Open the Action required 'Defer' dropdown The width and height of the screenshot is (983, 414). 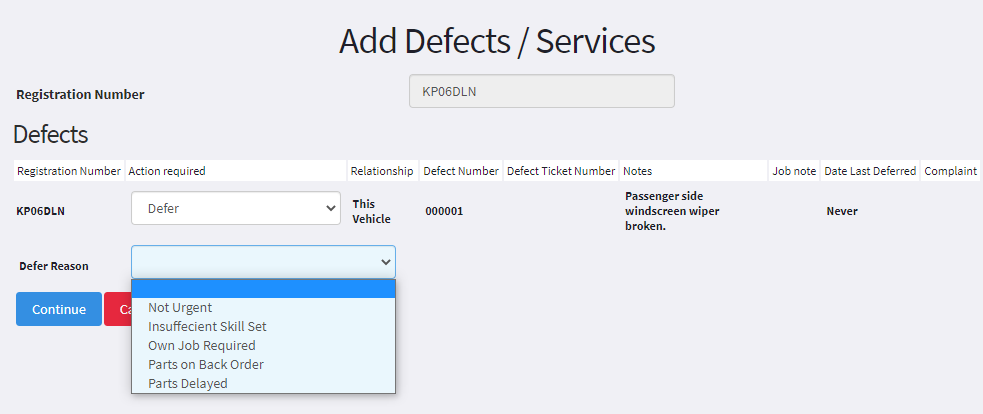(x=236, y=208)
